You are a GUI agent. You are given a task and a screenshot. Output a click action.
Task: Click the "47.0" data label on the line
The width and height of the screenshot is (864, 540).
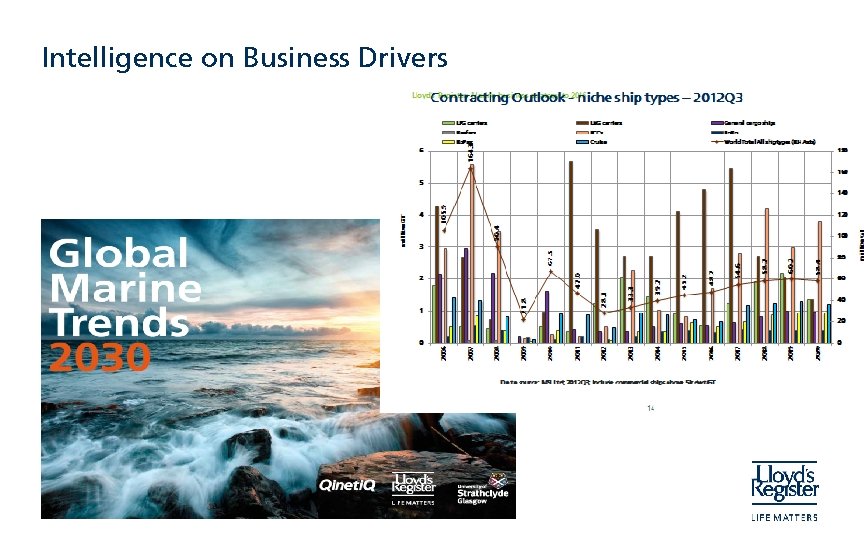point(577,279)
